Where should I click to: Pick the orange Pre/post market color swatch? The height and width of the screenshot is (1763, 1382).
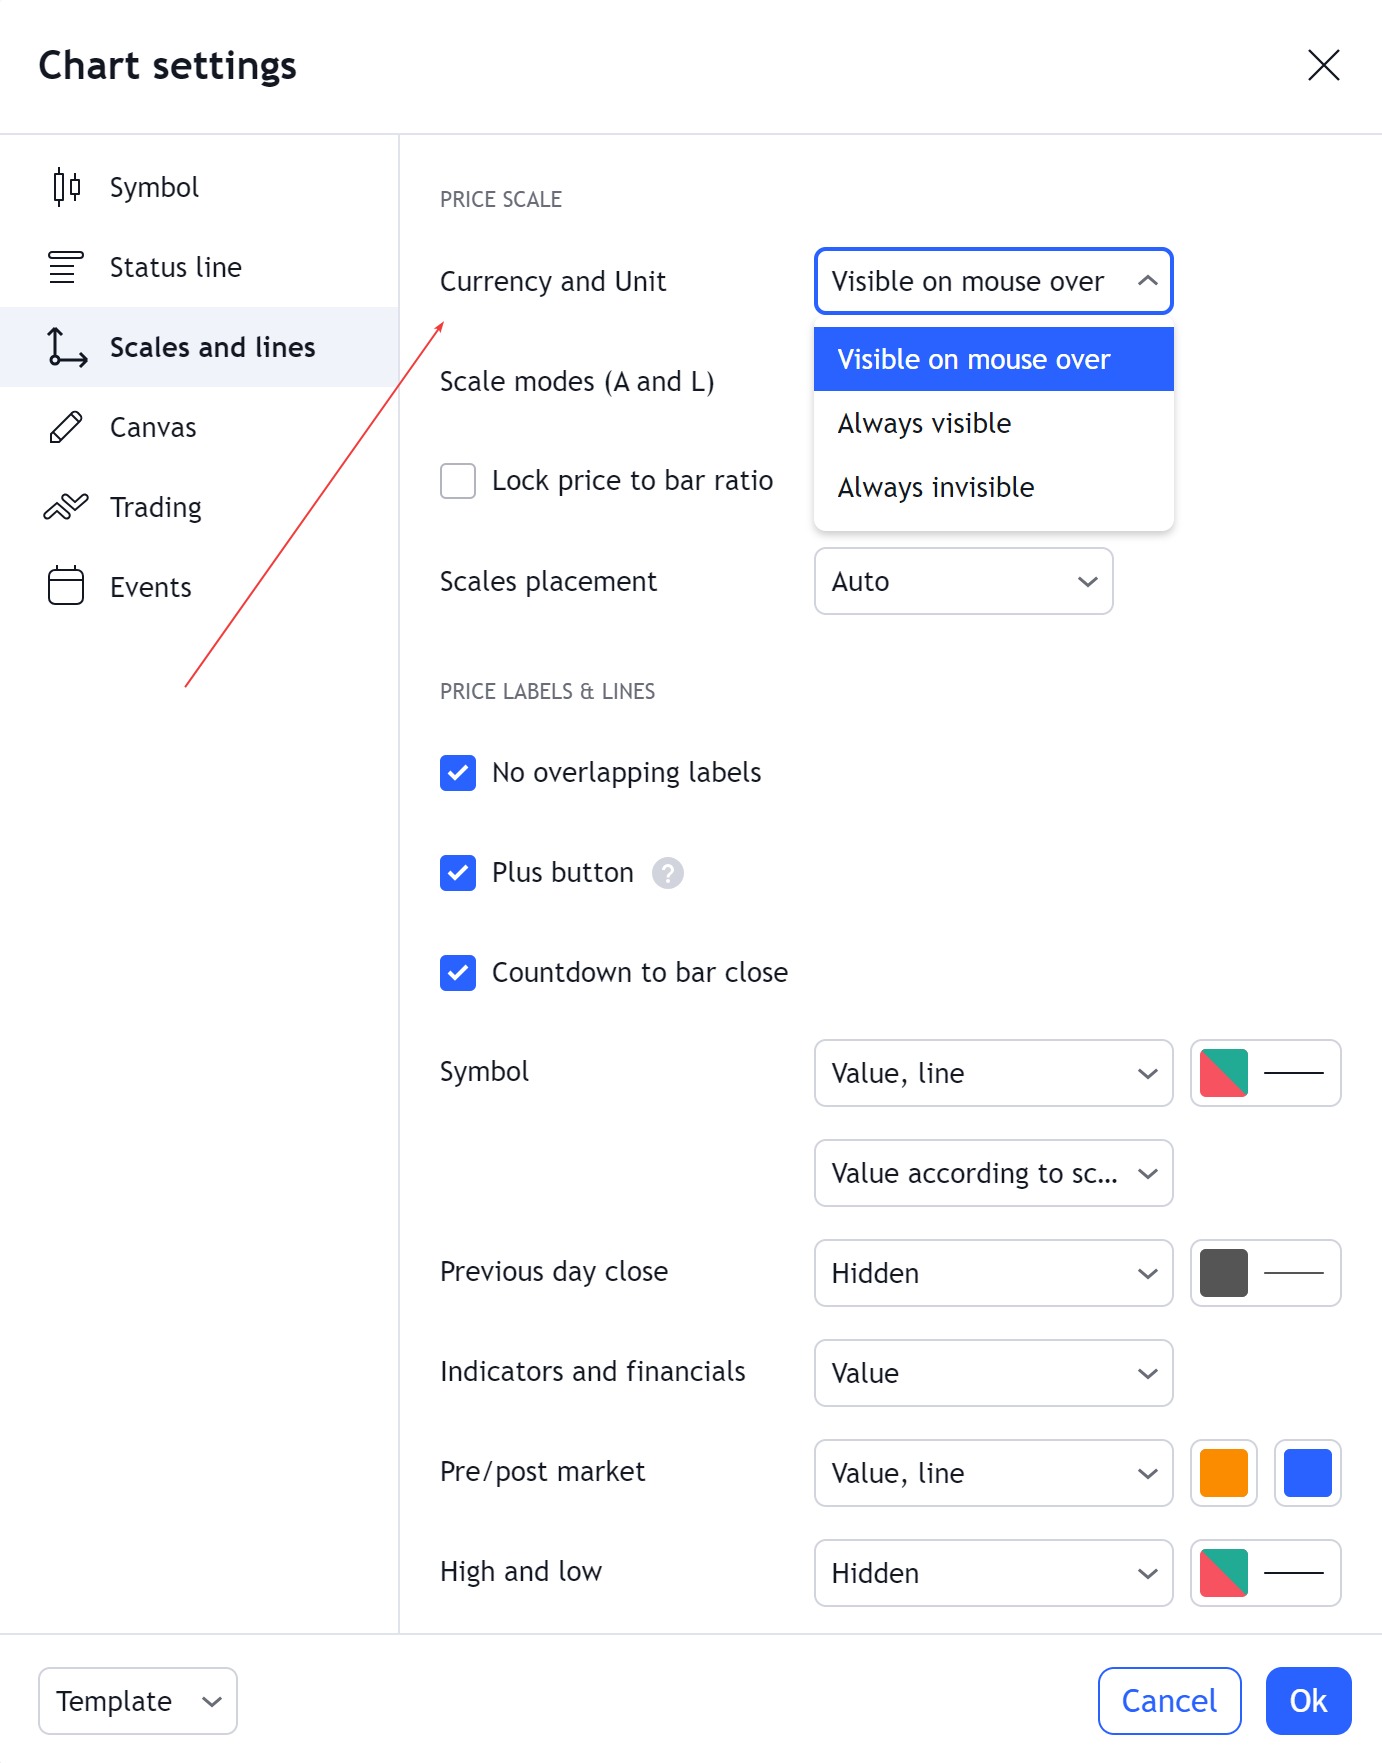(1223, 1473)
